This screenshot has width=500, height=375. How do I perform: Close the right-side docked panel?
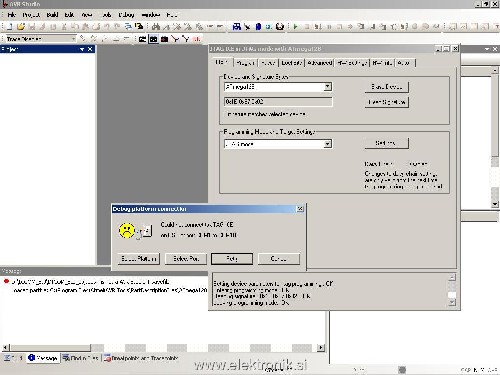click(x=495, y=49)
